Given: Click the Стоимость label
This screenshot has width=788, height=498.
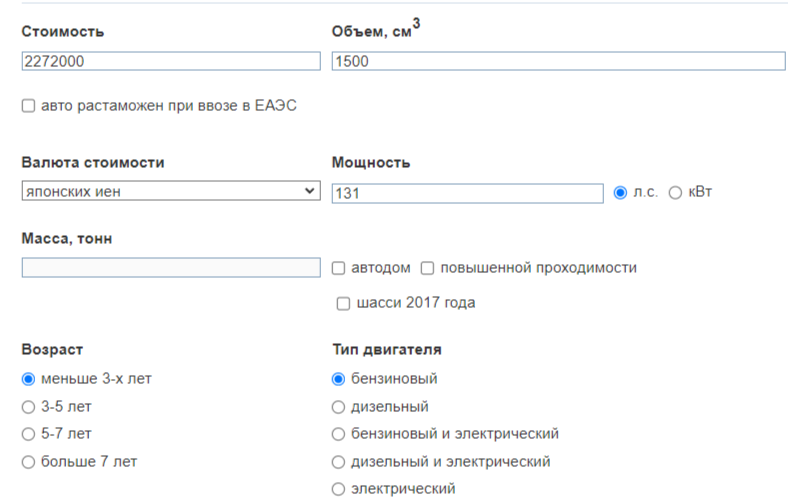Looking at the screenshot, I should tap(63, 32).
